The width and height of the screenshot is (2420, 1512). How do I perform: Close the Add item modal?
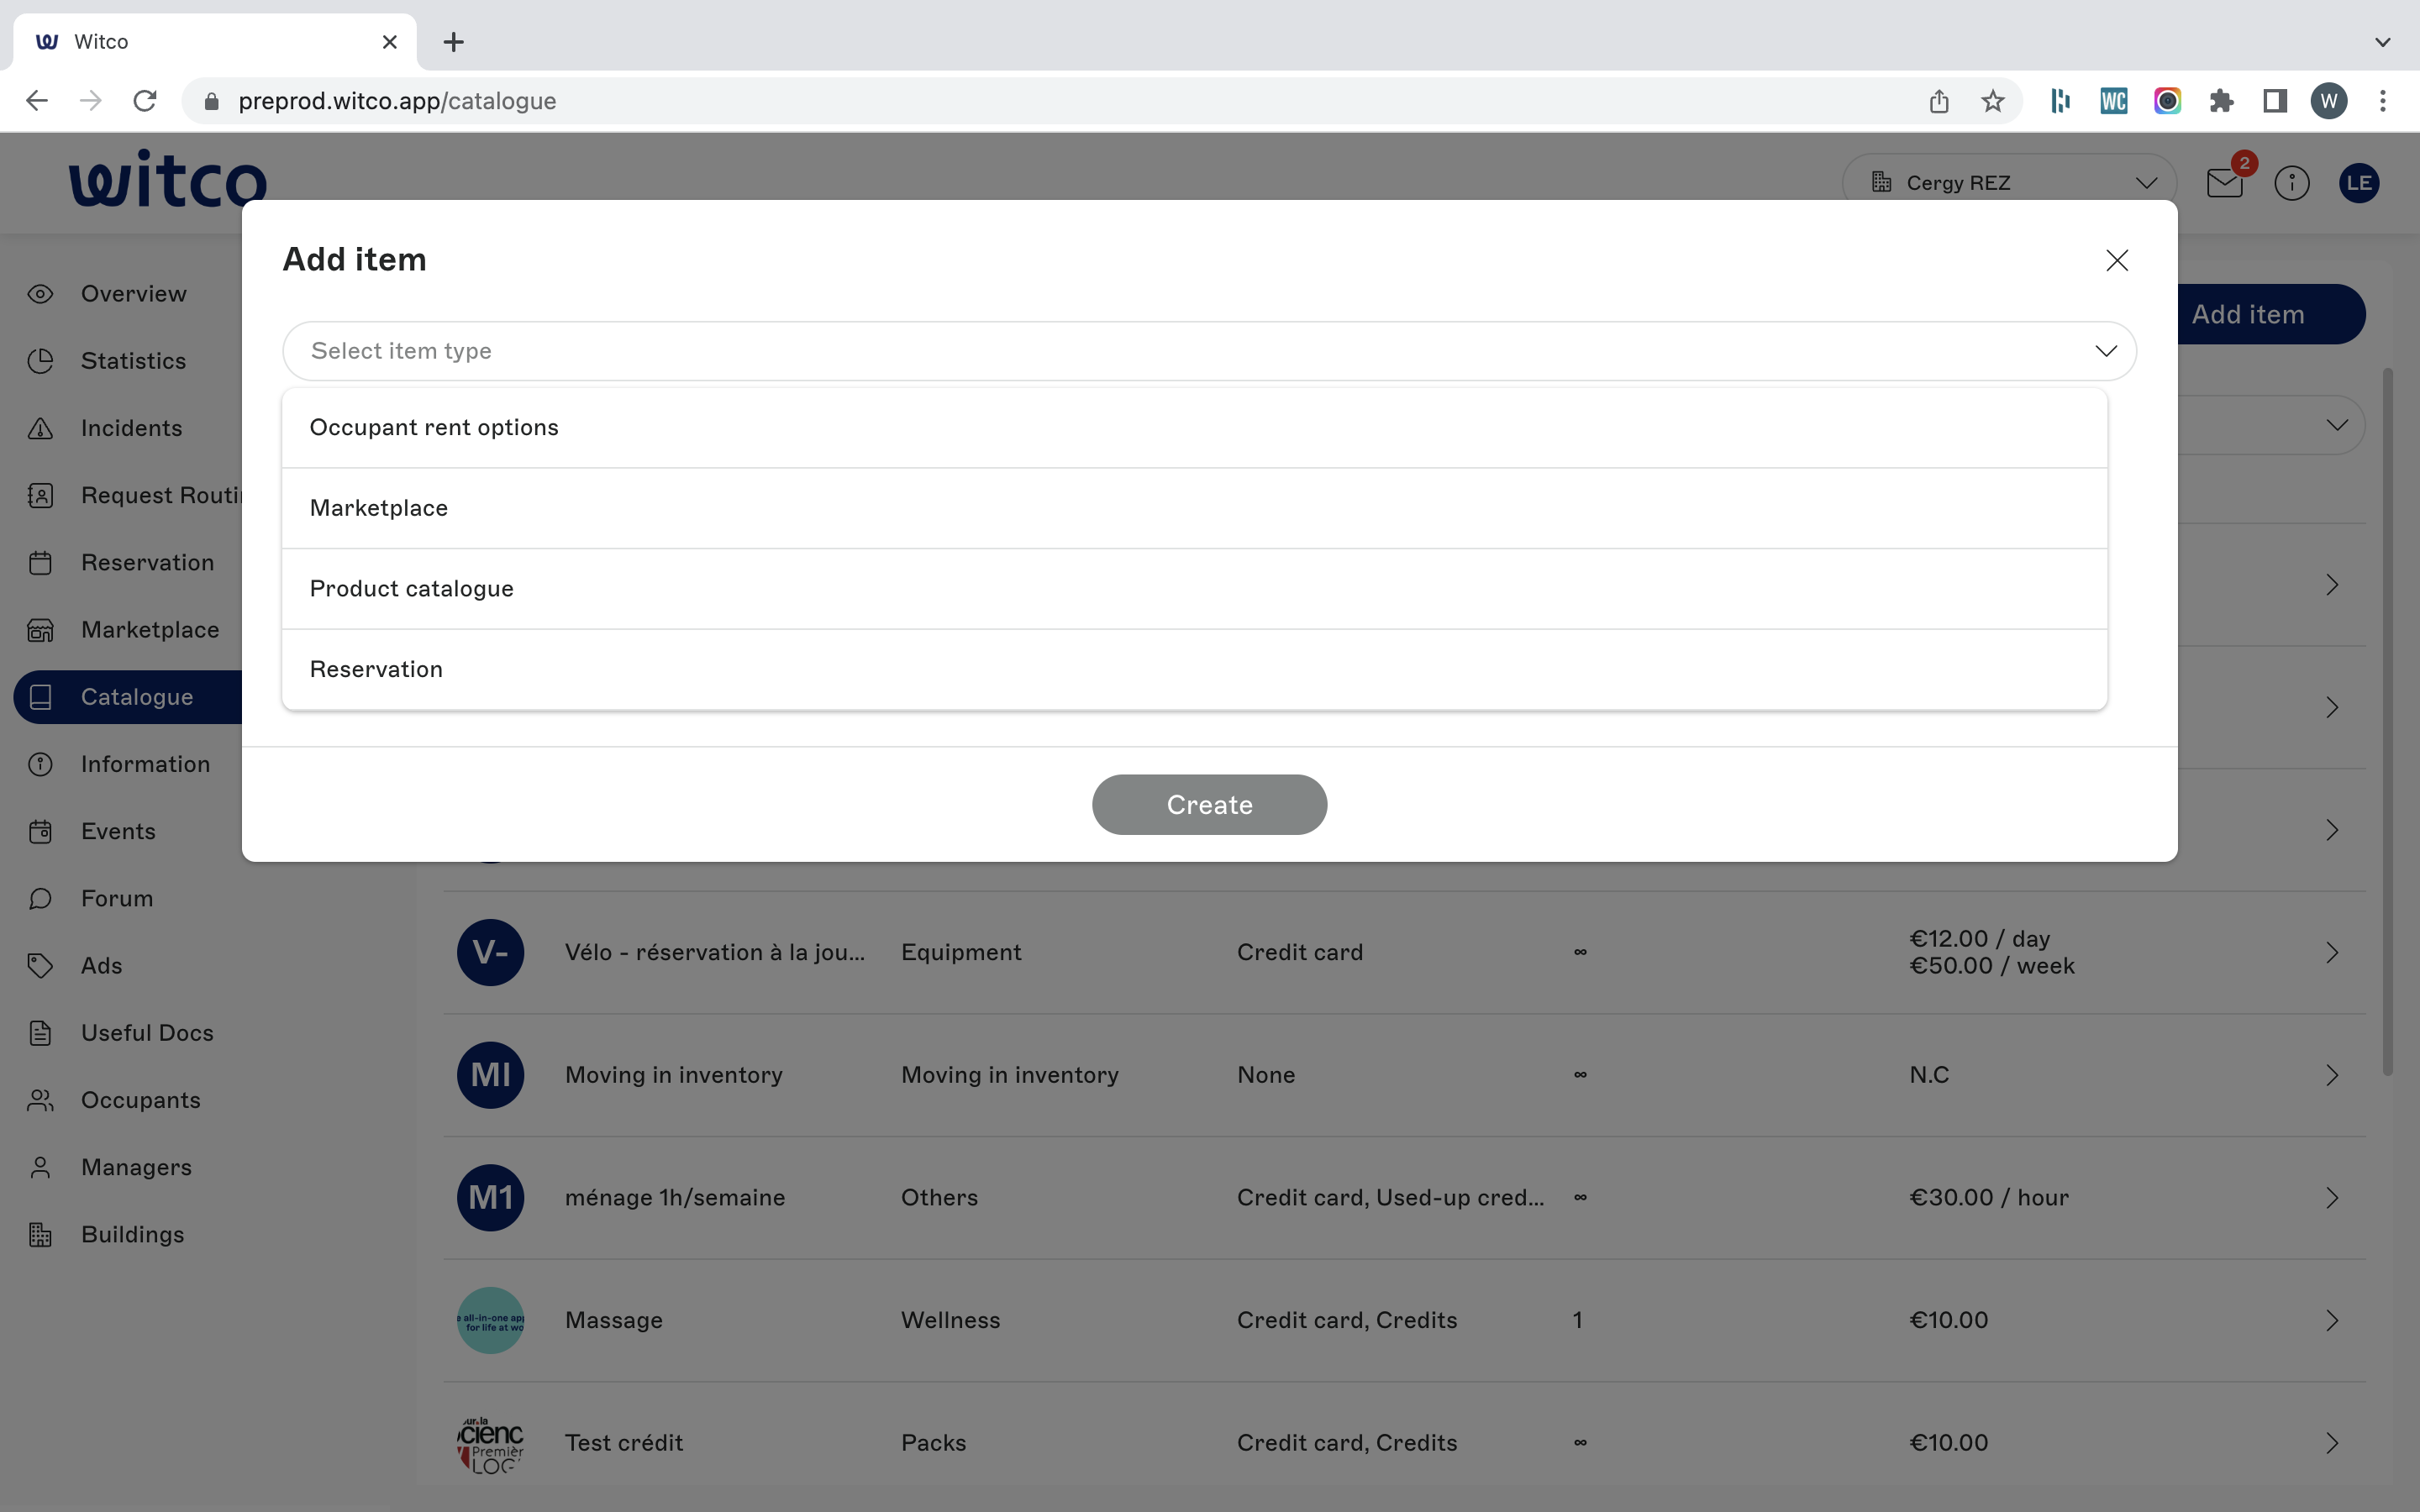tap(2117, 260)
